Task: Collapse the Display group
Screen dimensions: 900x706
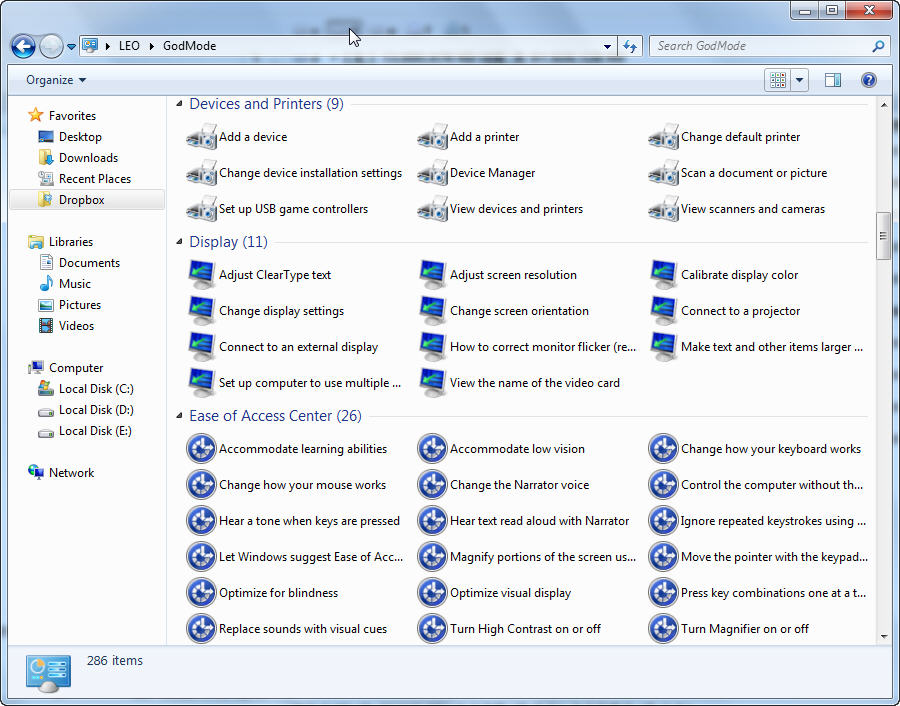Action: [179, 242]
